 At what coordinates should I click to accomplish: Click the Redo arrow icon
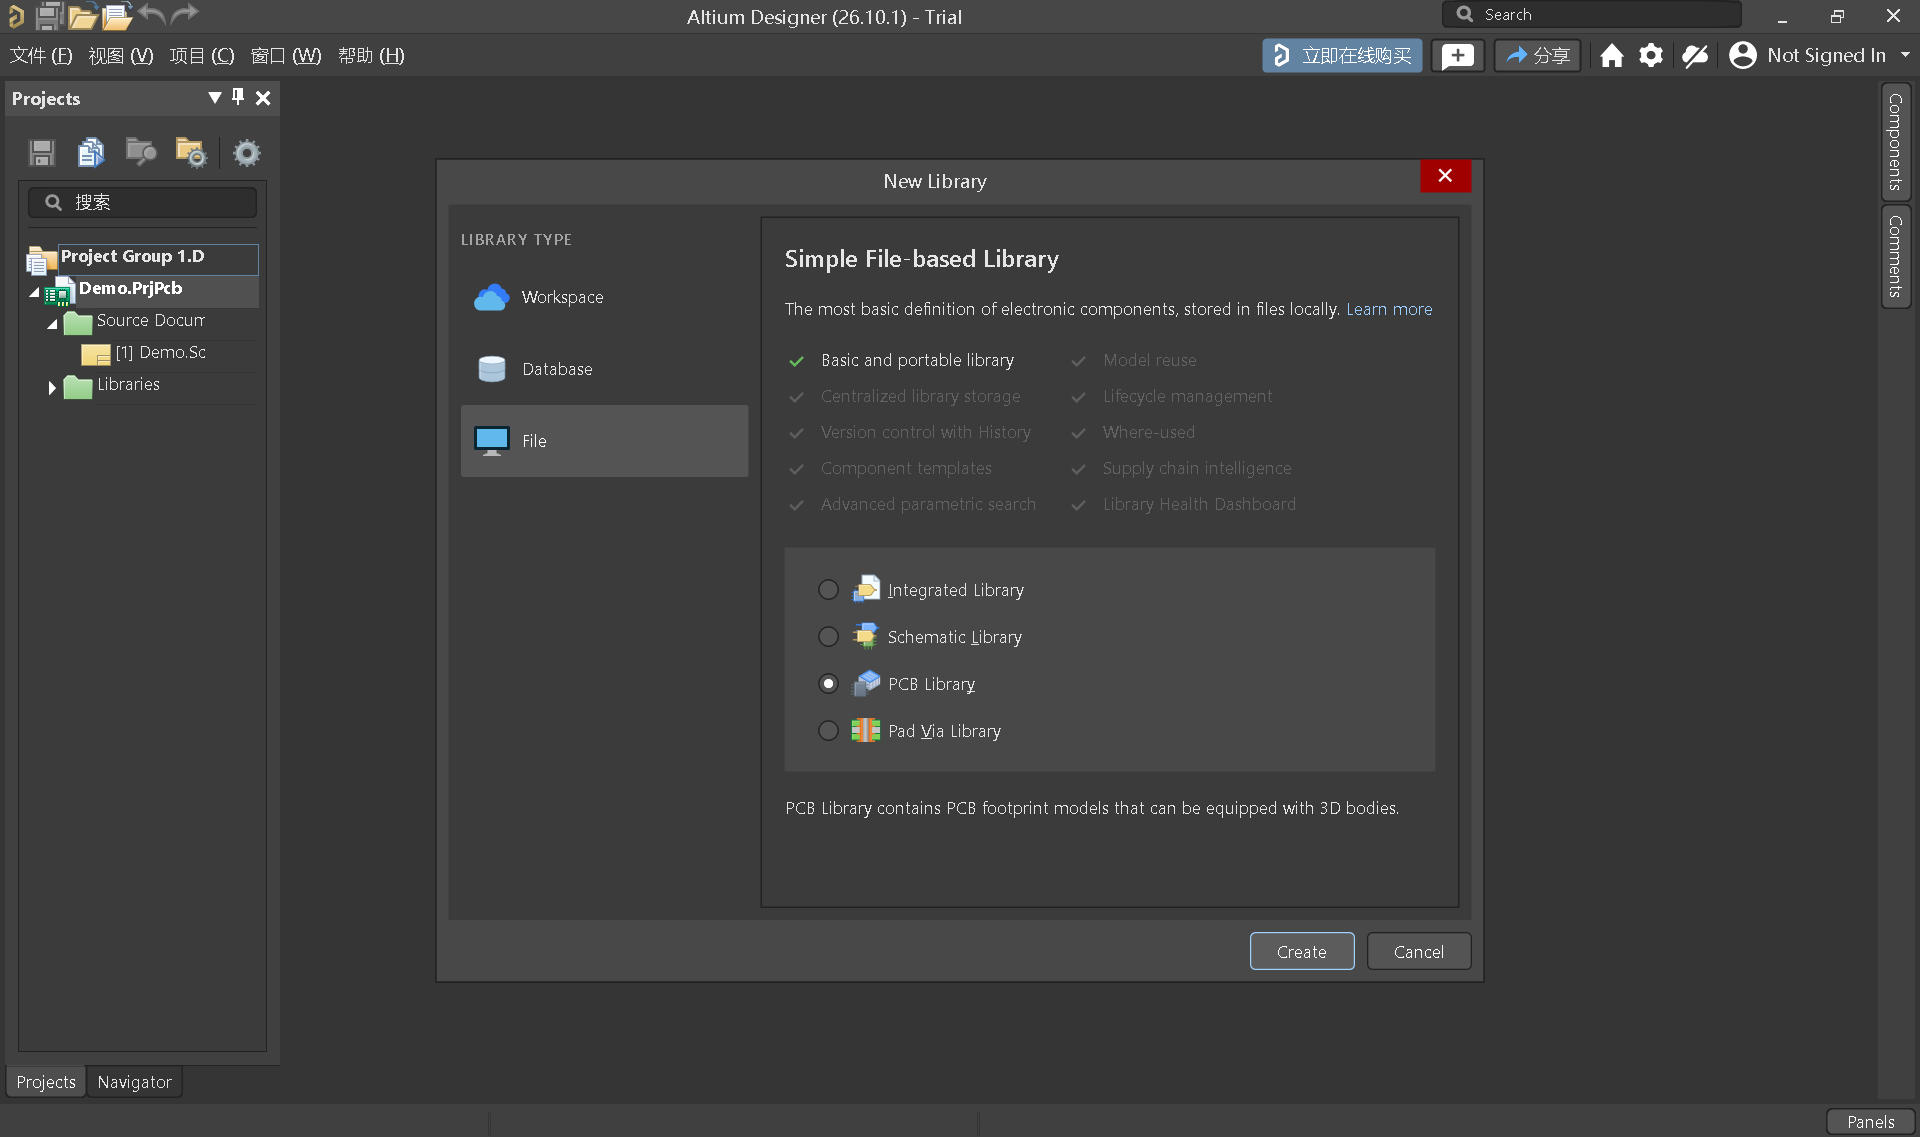(x=185, y=14)
